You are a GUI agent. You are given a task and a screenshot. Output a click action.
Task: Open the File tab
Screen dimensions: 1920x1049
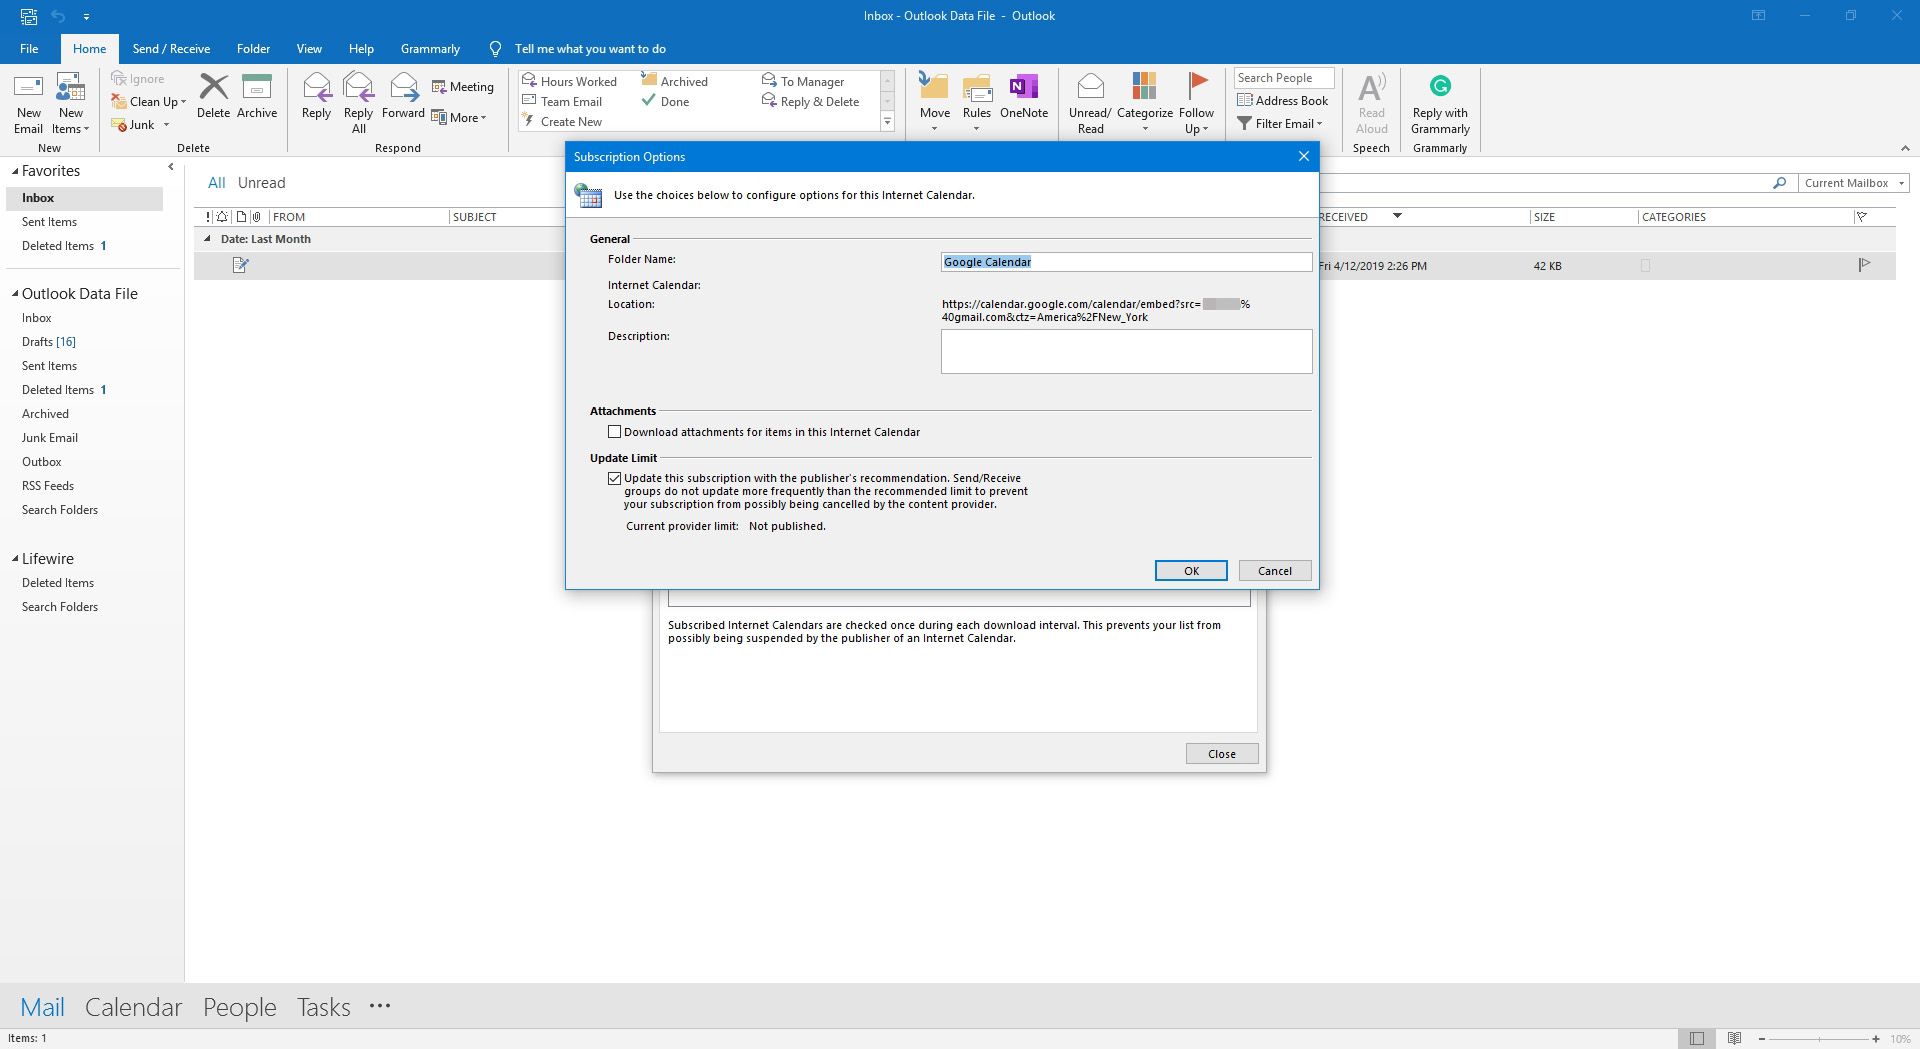[29, 48]
